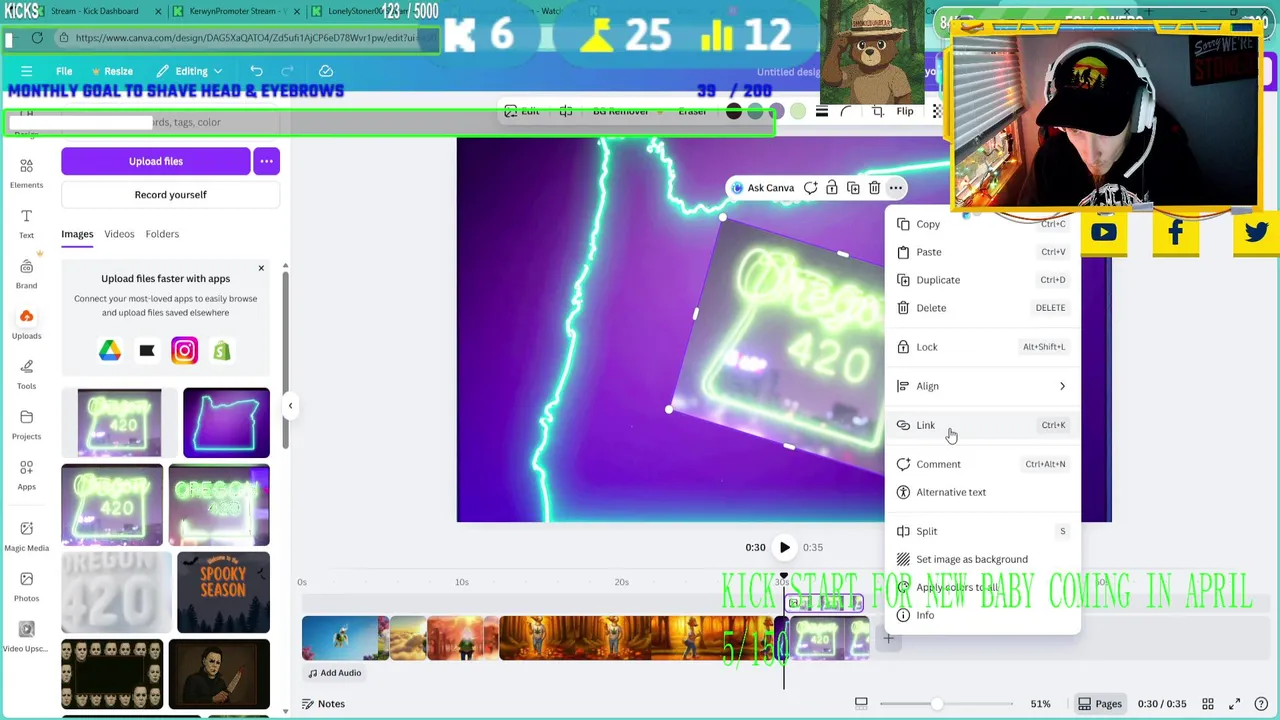Open Video Upscaler app in sidebar
The image size is (1280, 720).
click(26, 636)
